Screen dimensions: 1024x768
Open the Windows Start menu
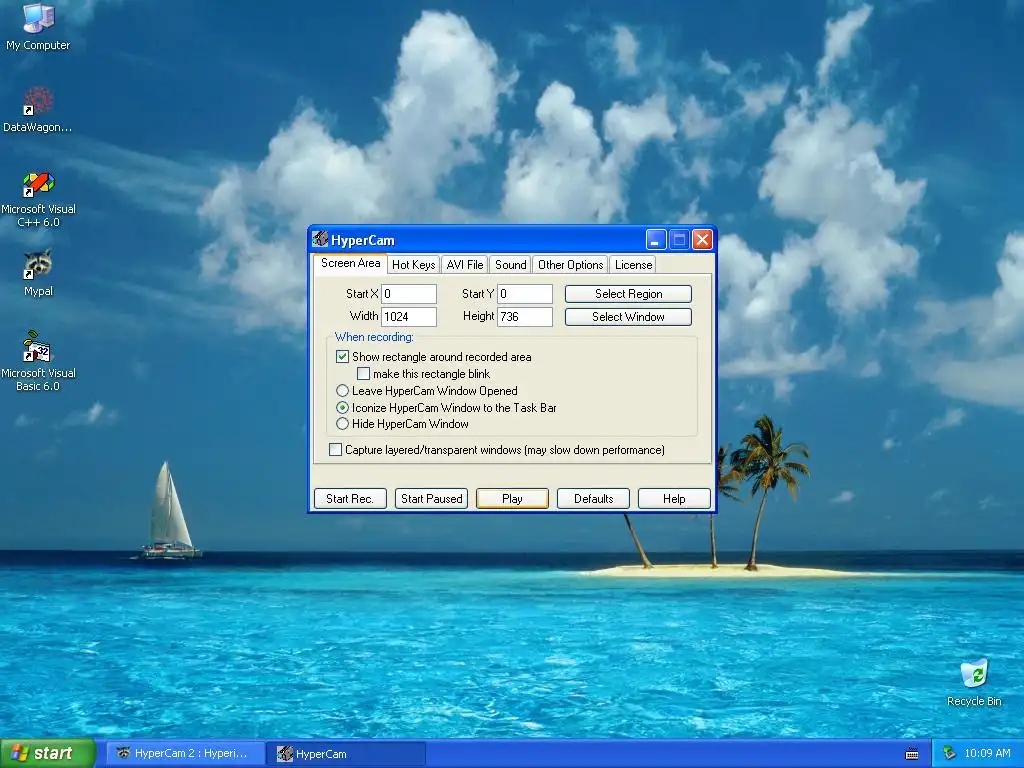click(47, 754)
